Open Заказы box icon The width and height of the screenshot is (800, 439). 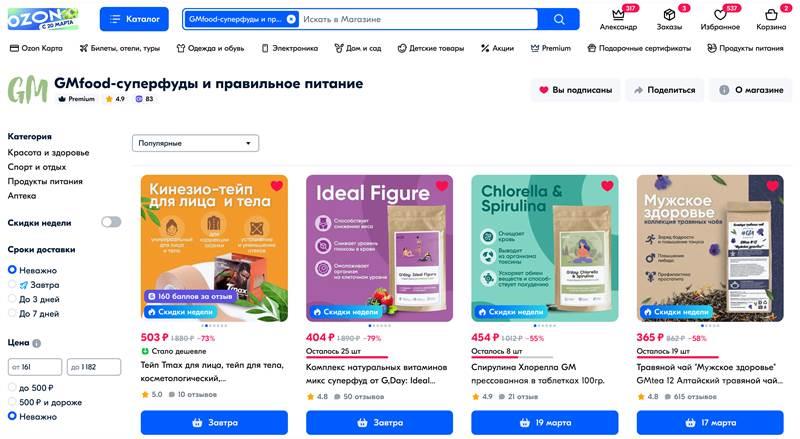[x=669, y=14]
